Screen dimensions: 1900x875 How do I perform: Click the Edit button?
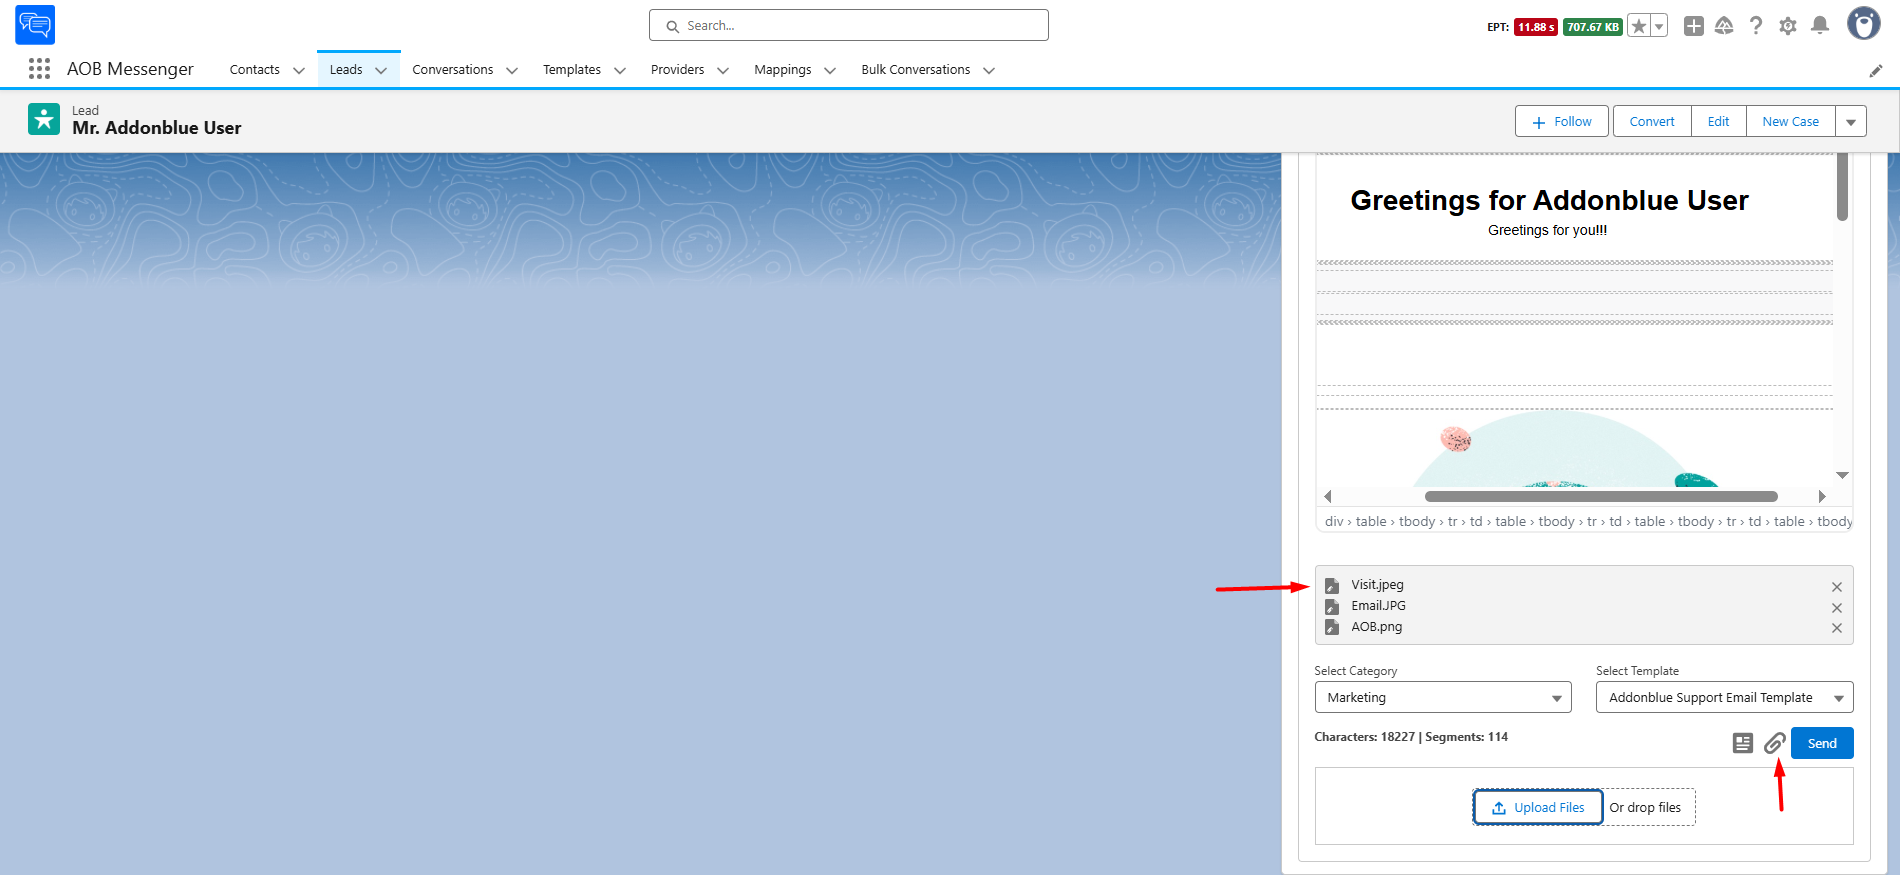coord(1718,121)
